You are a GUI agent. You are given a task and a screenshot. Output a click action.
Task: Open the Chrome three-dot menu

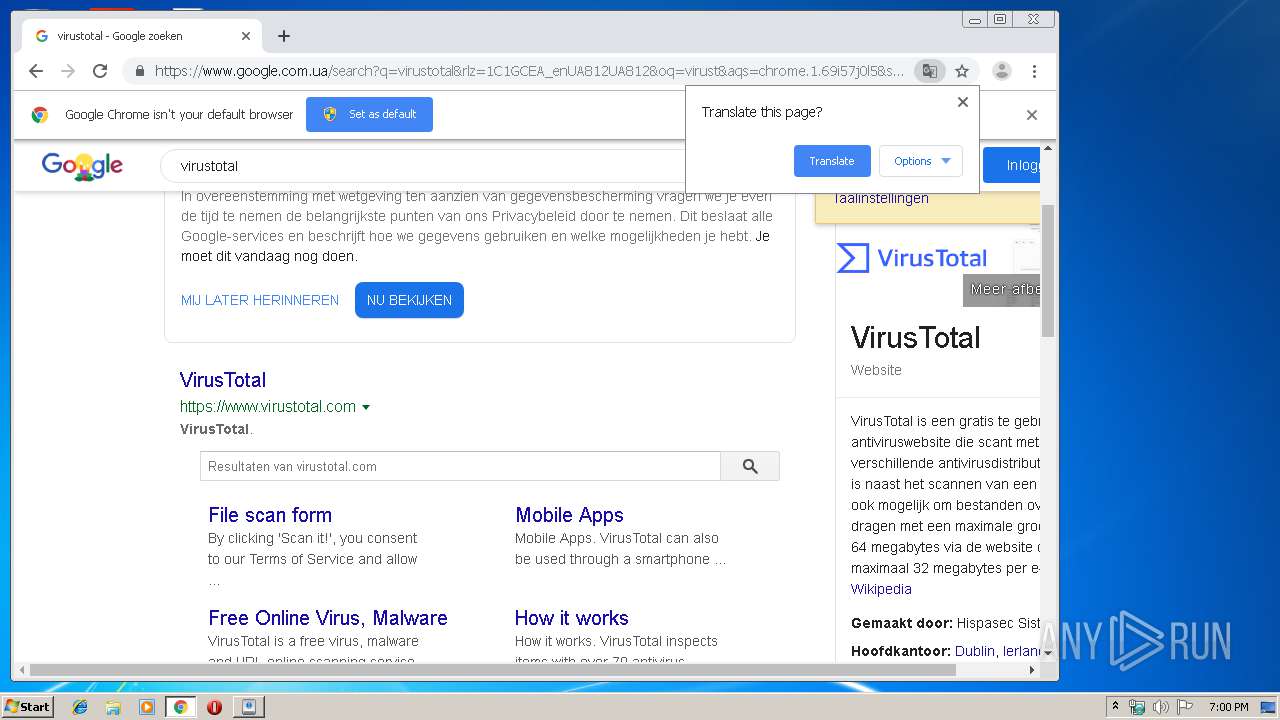1034,71
